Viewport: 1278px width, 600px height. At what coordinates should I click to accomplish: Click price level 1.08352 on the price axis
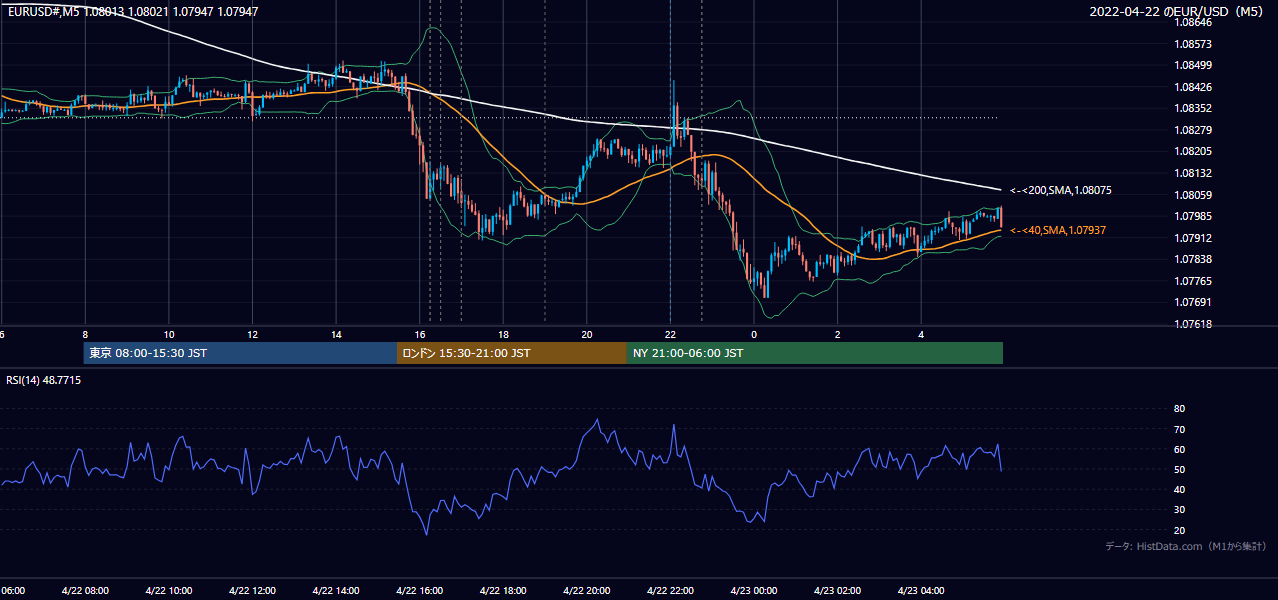coord(1194,108)
